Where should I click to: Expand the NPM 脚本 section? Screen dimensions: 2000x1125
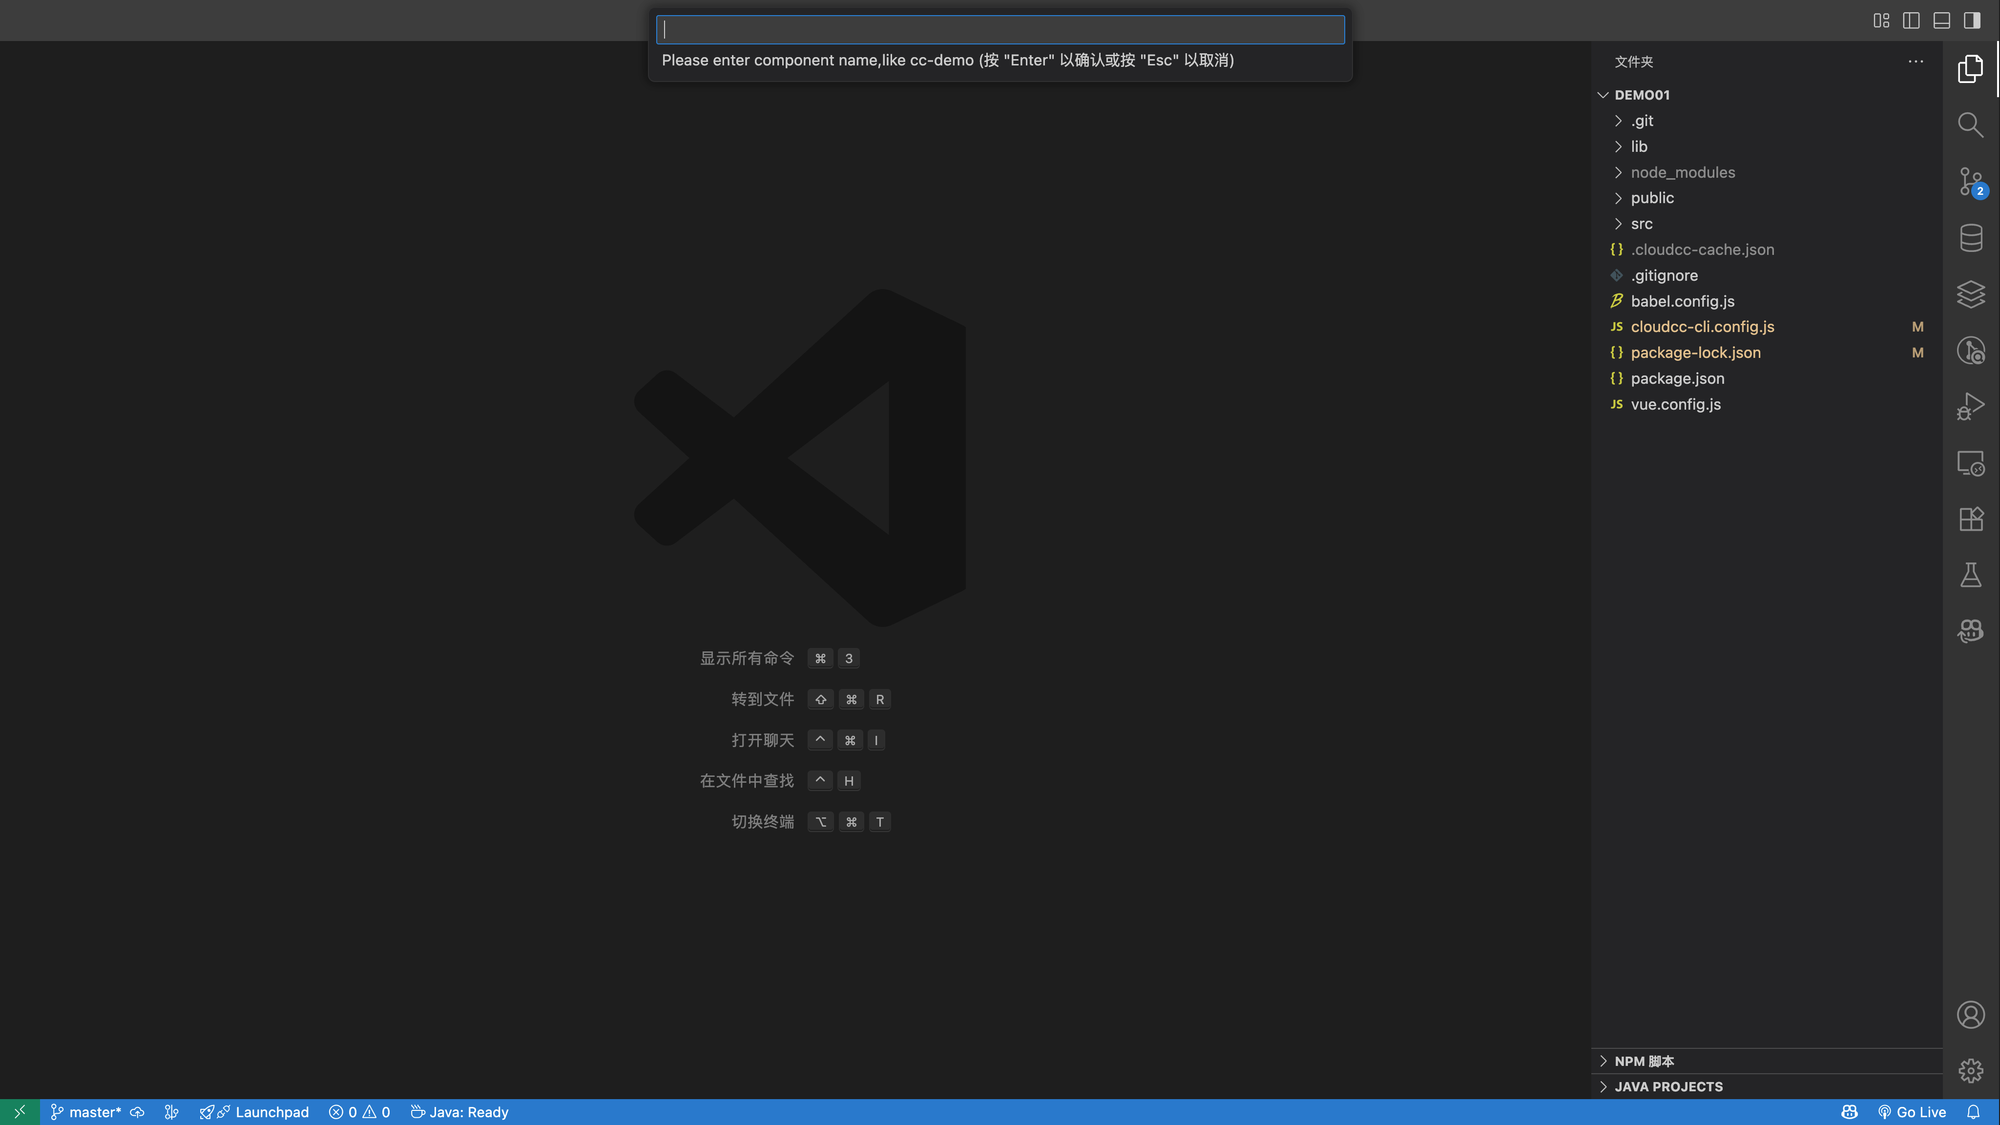(x=1644, y=1061)
